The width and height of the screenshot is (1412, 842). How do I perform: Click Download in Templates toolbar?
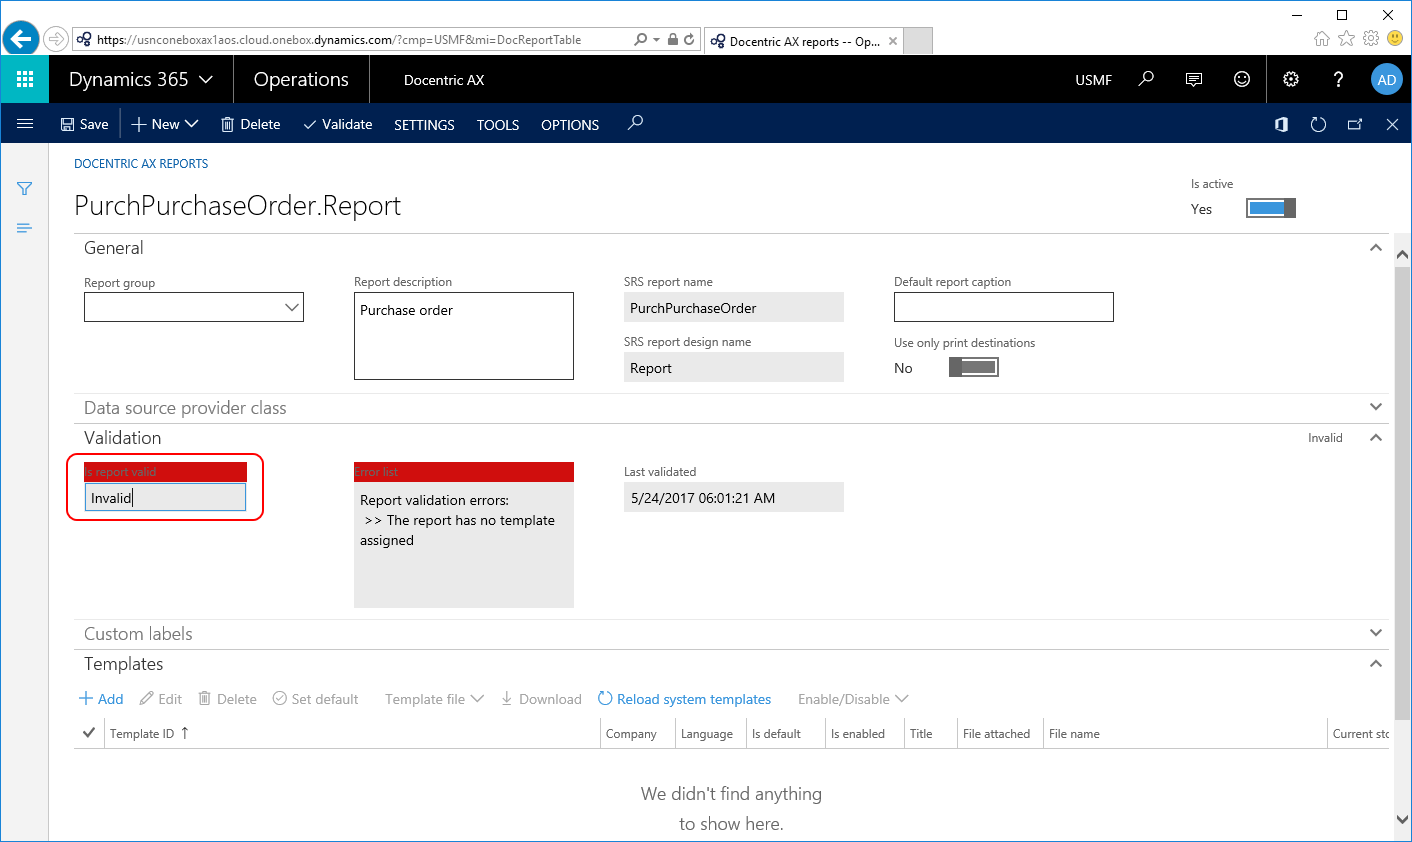(x=541, y=699)
